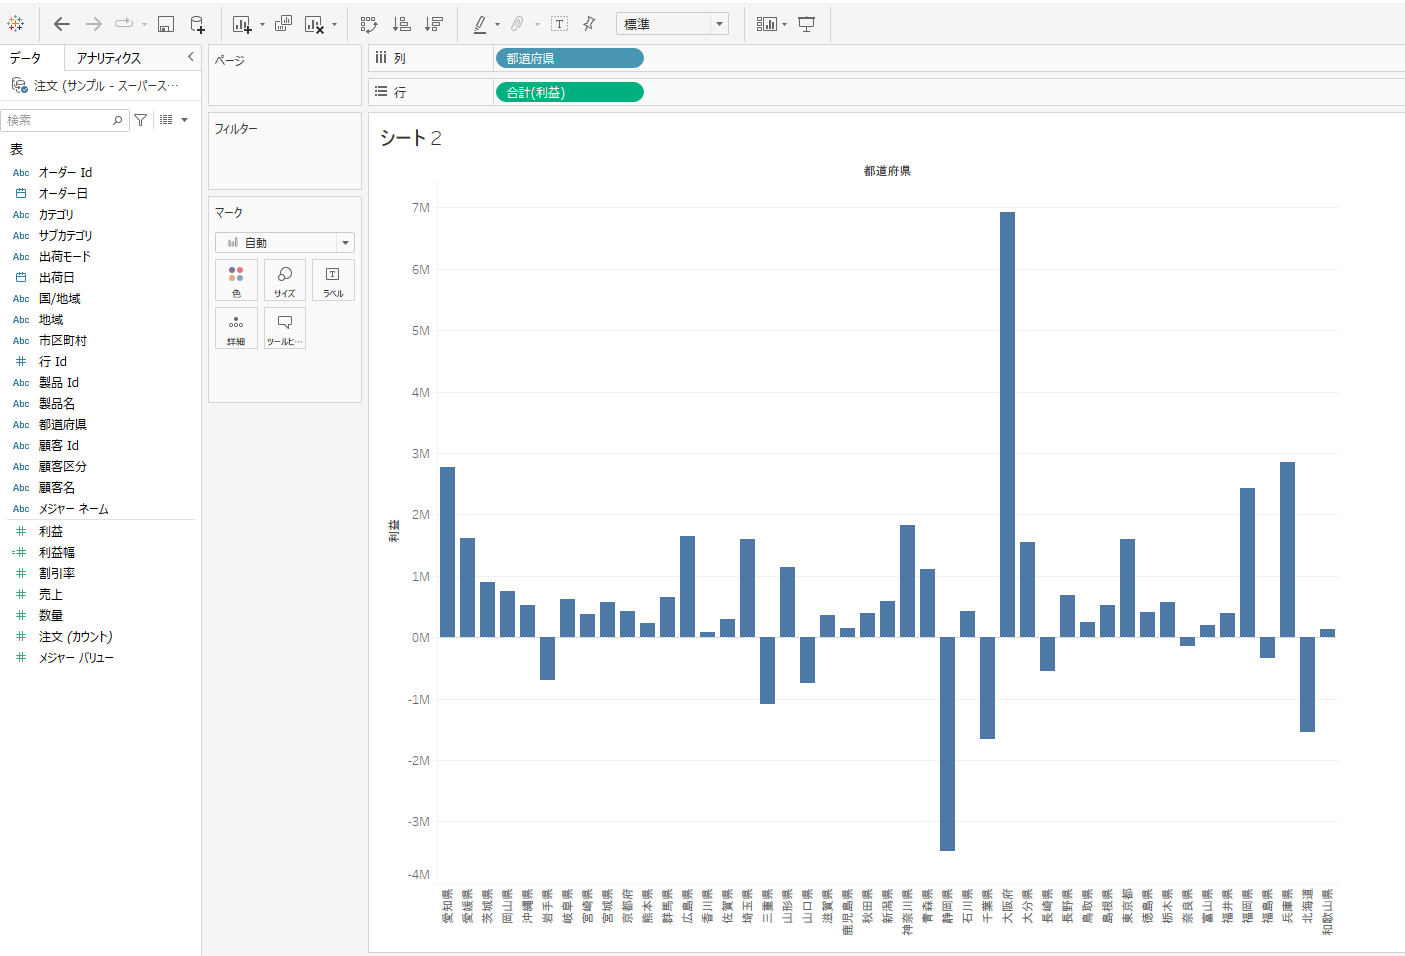The image size is (1405, 956).
Task: Select the 国/地域 field
Action: tap(59, 299)
